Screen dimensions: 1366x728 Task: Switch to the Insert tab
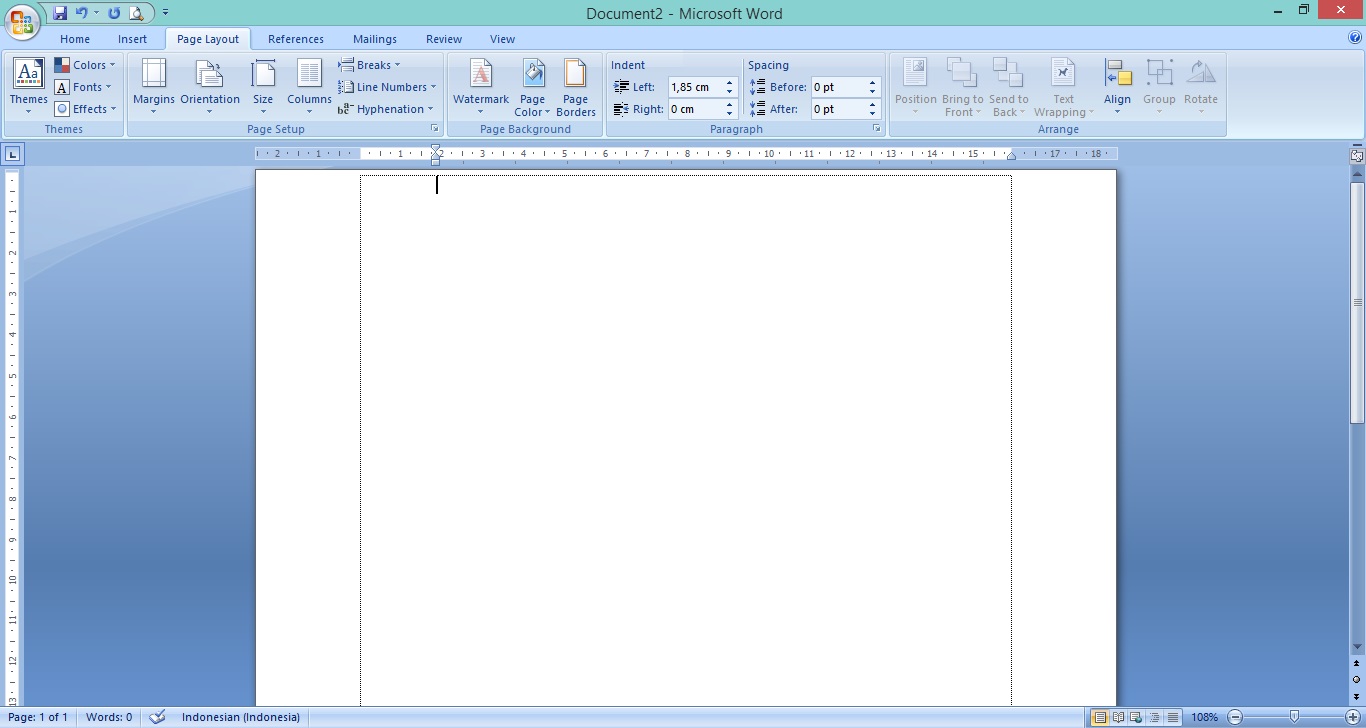pyautogui.click(x=132, y=39)
